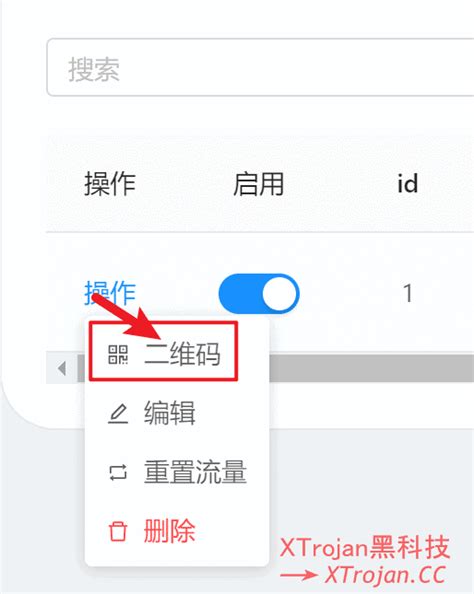Open the blue 操作 dropdown link
Viewport: 474px width, 594px height.
pos(110,293)
